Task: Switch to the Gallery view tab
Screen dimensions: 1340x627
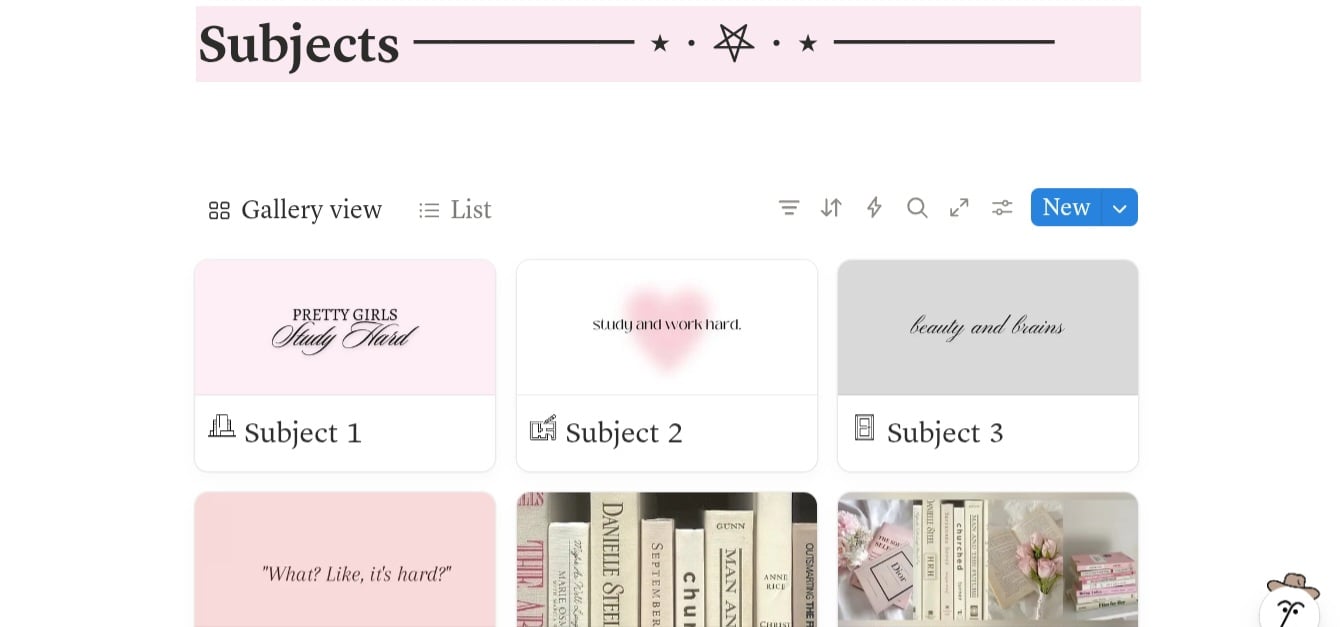Action: click(295, 210)
